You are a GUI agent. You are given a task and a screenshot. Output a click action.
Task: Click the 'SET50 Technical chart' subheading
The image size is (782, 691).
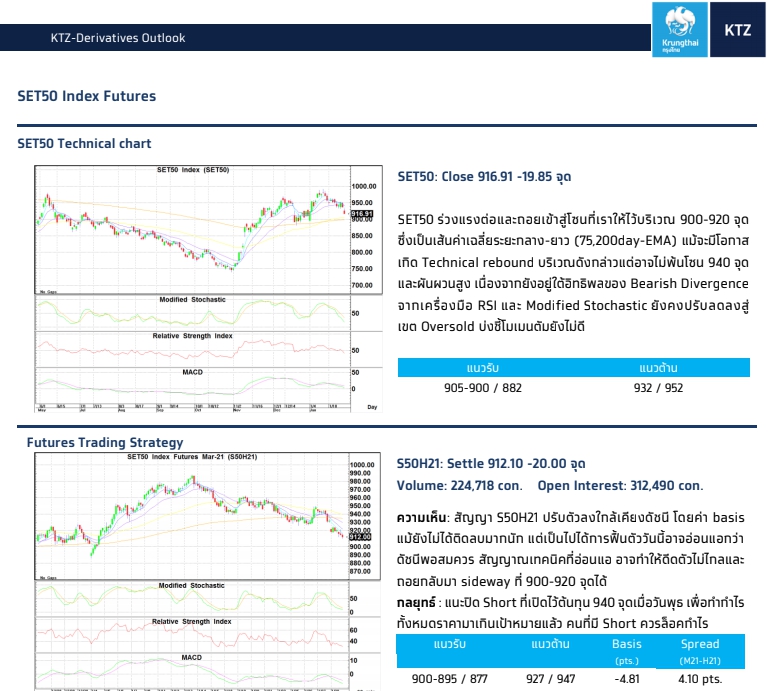pos(84,144)
